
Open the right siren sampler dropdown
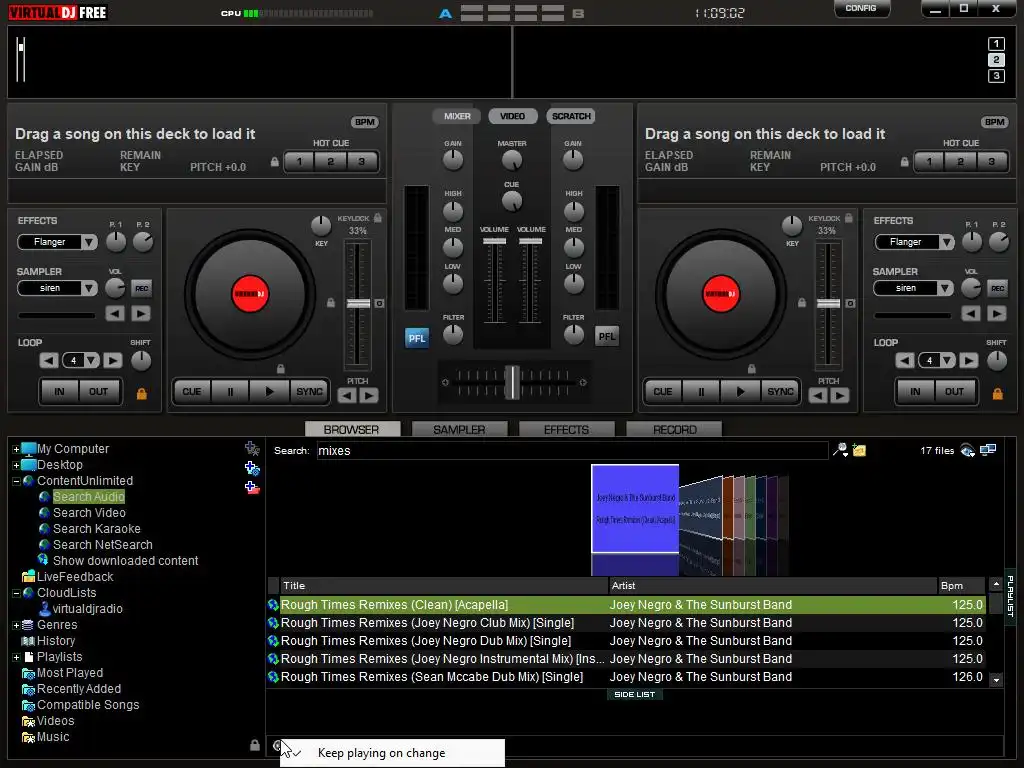click(945, 288)
